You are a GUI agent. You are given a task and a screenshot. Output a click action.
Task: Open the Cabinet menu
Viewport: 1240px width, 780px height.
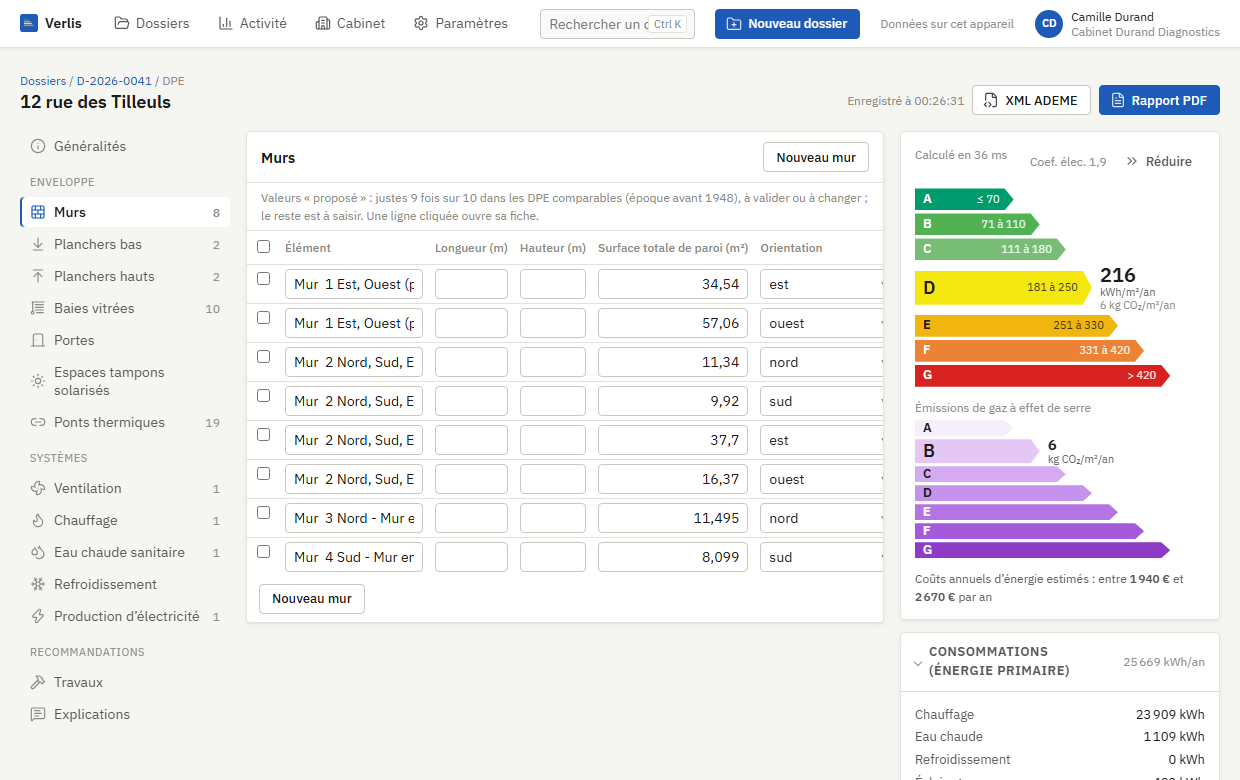point(350,23)
